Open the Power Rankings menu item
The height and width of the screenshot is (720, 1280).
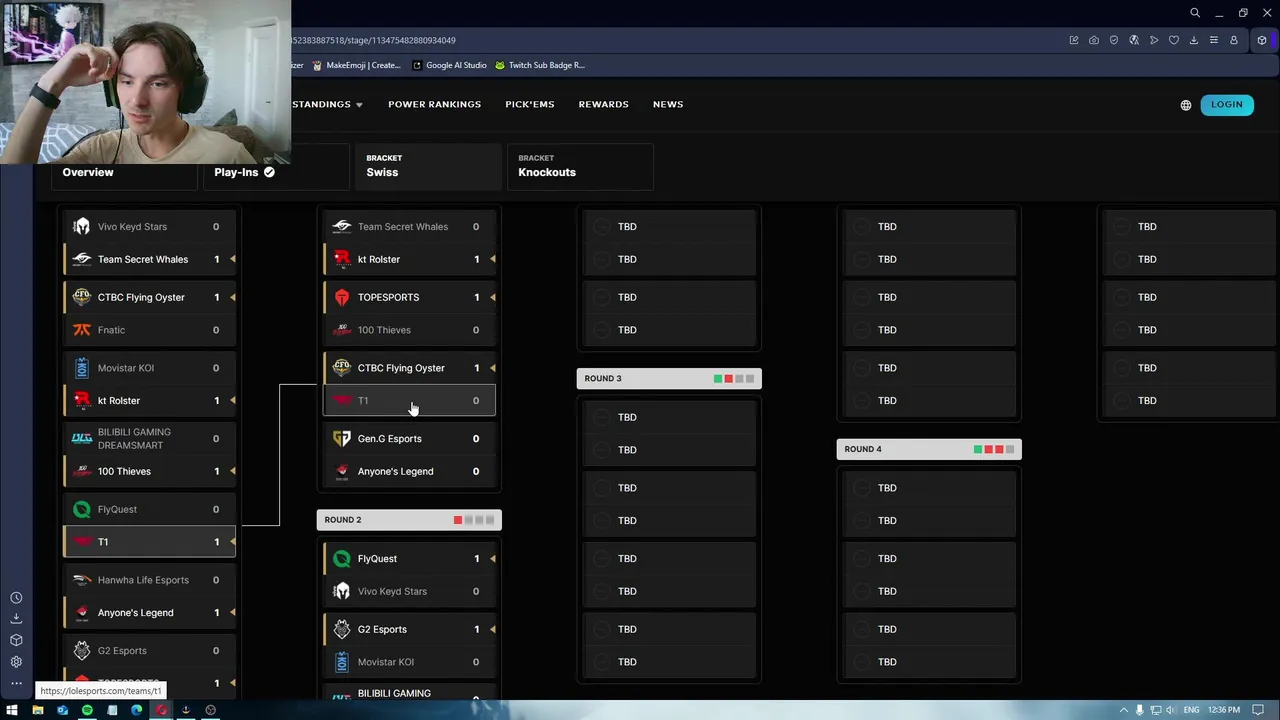coord(434,104)
